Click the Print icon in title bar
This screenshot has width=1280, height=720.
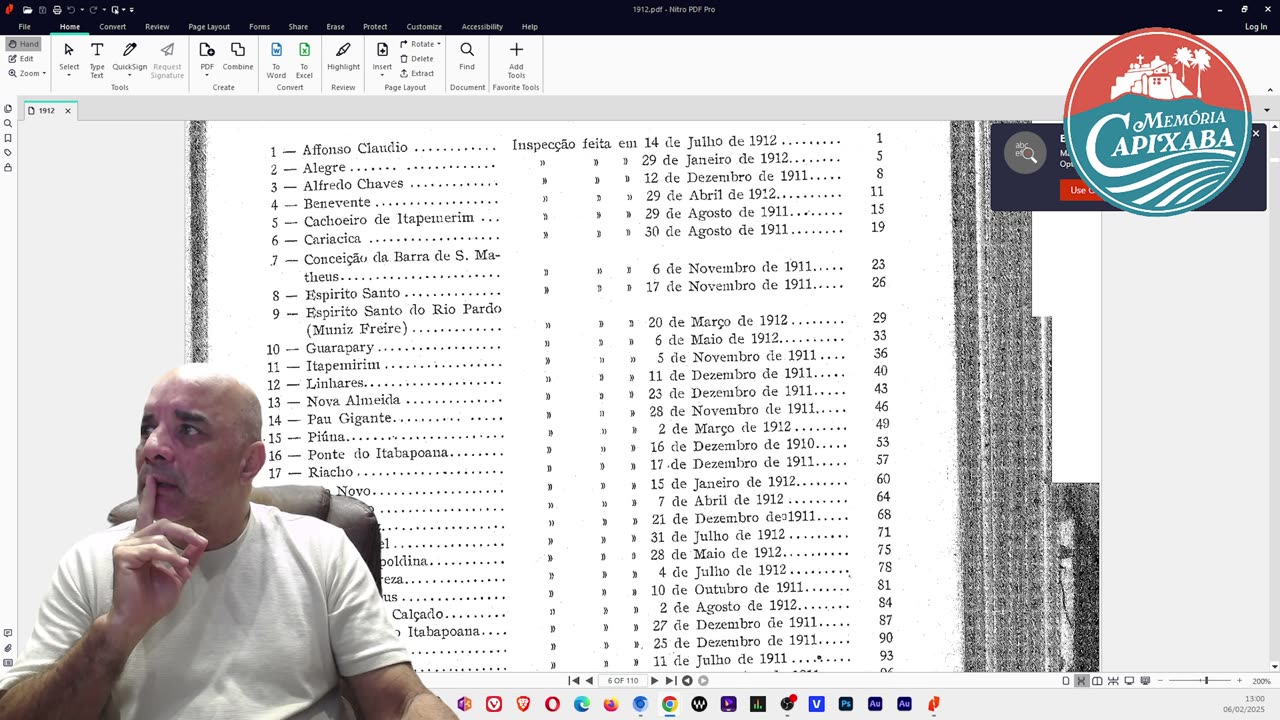pyautogui.click(x=56, y=10)
